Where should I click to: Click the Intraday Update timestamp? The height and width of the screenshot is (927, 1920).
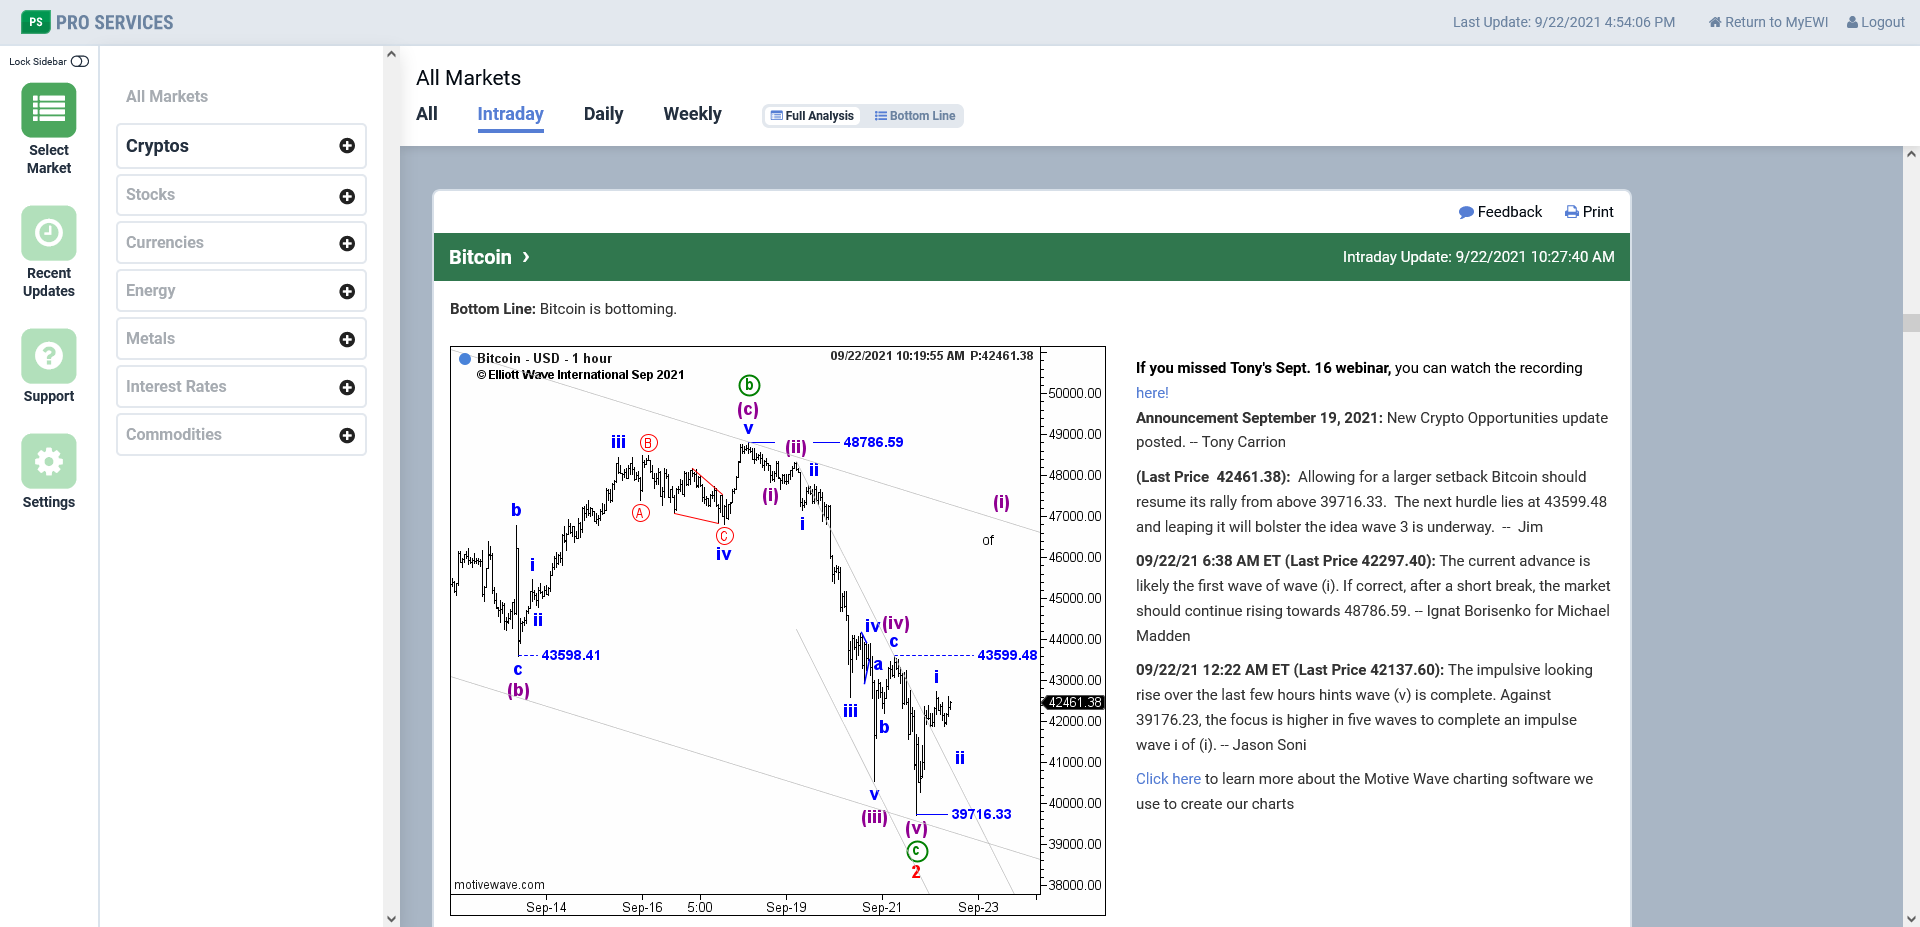1478,257
